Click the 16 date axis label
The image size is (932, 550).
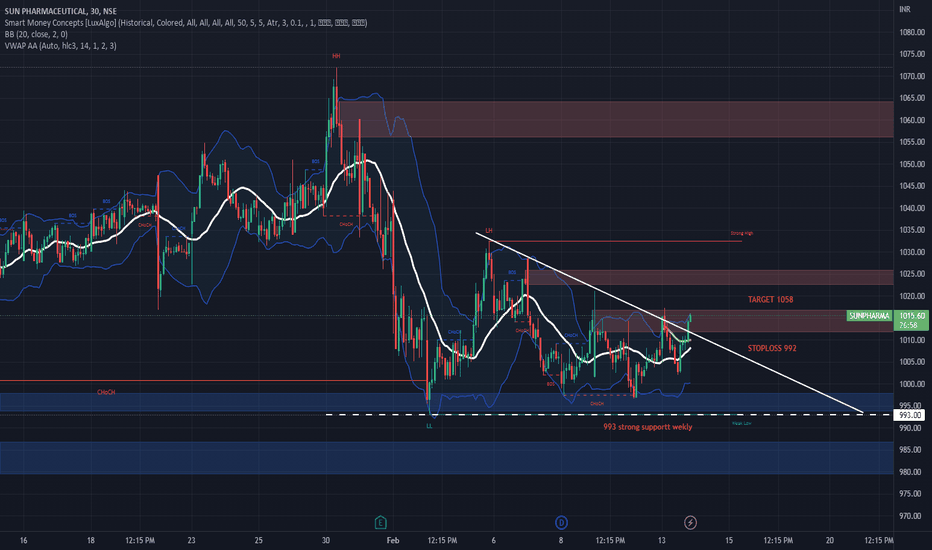pyautogui.click(x=24, y=540)
